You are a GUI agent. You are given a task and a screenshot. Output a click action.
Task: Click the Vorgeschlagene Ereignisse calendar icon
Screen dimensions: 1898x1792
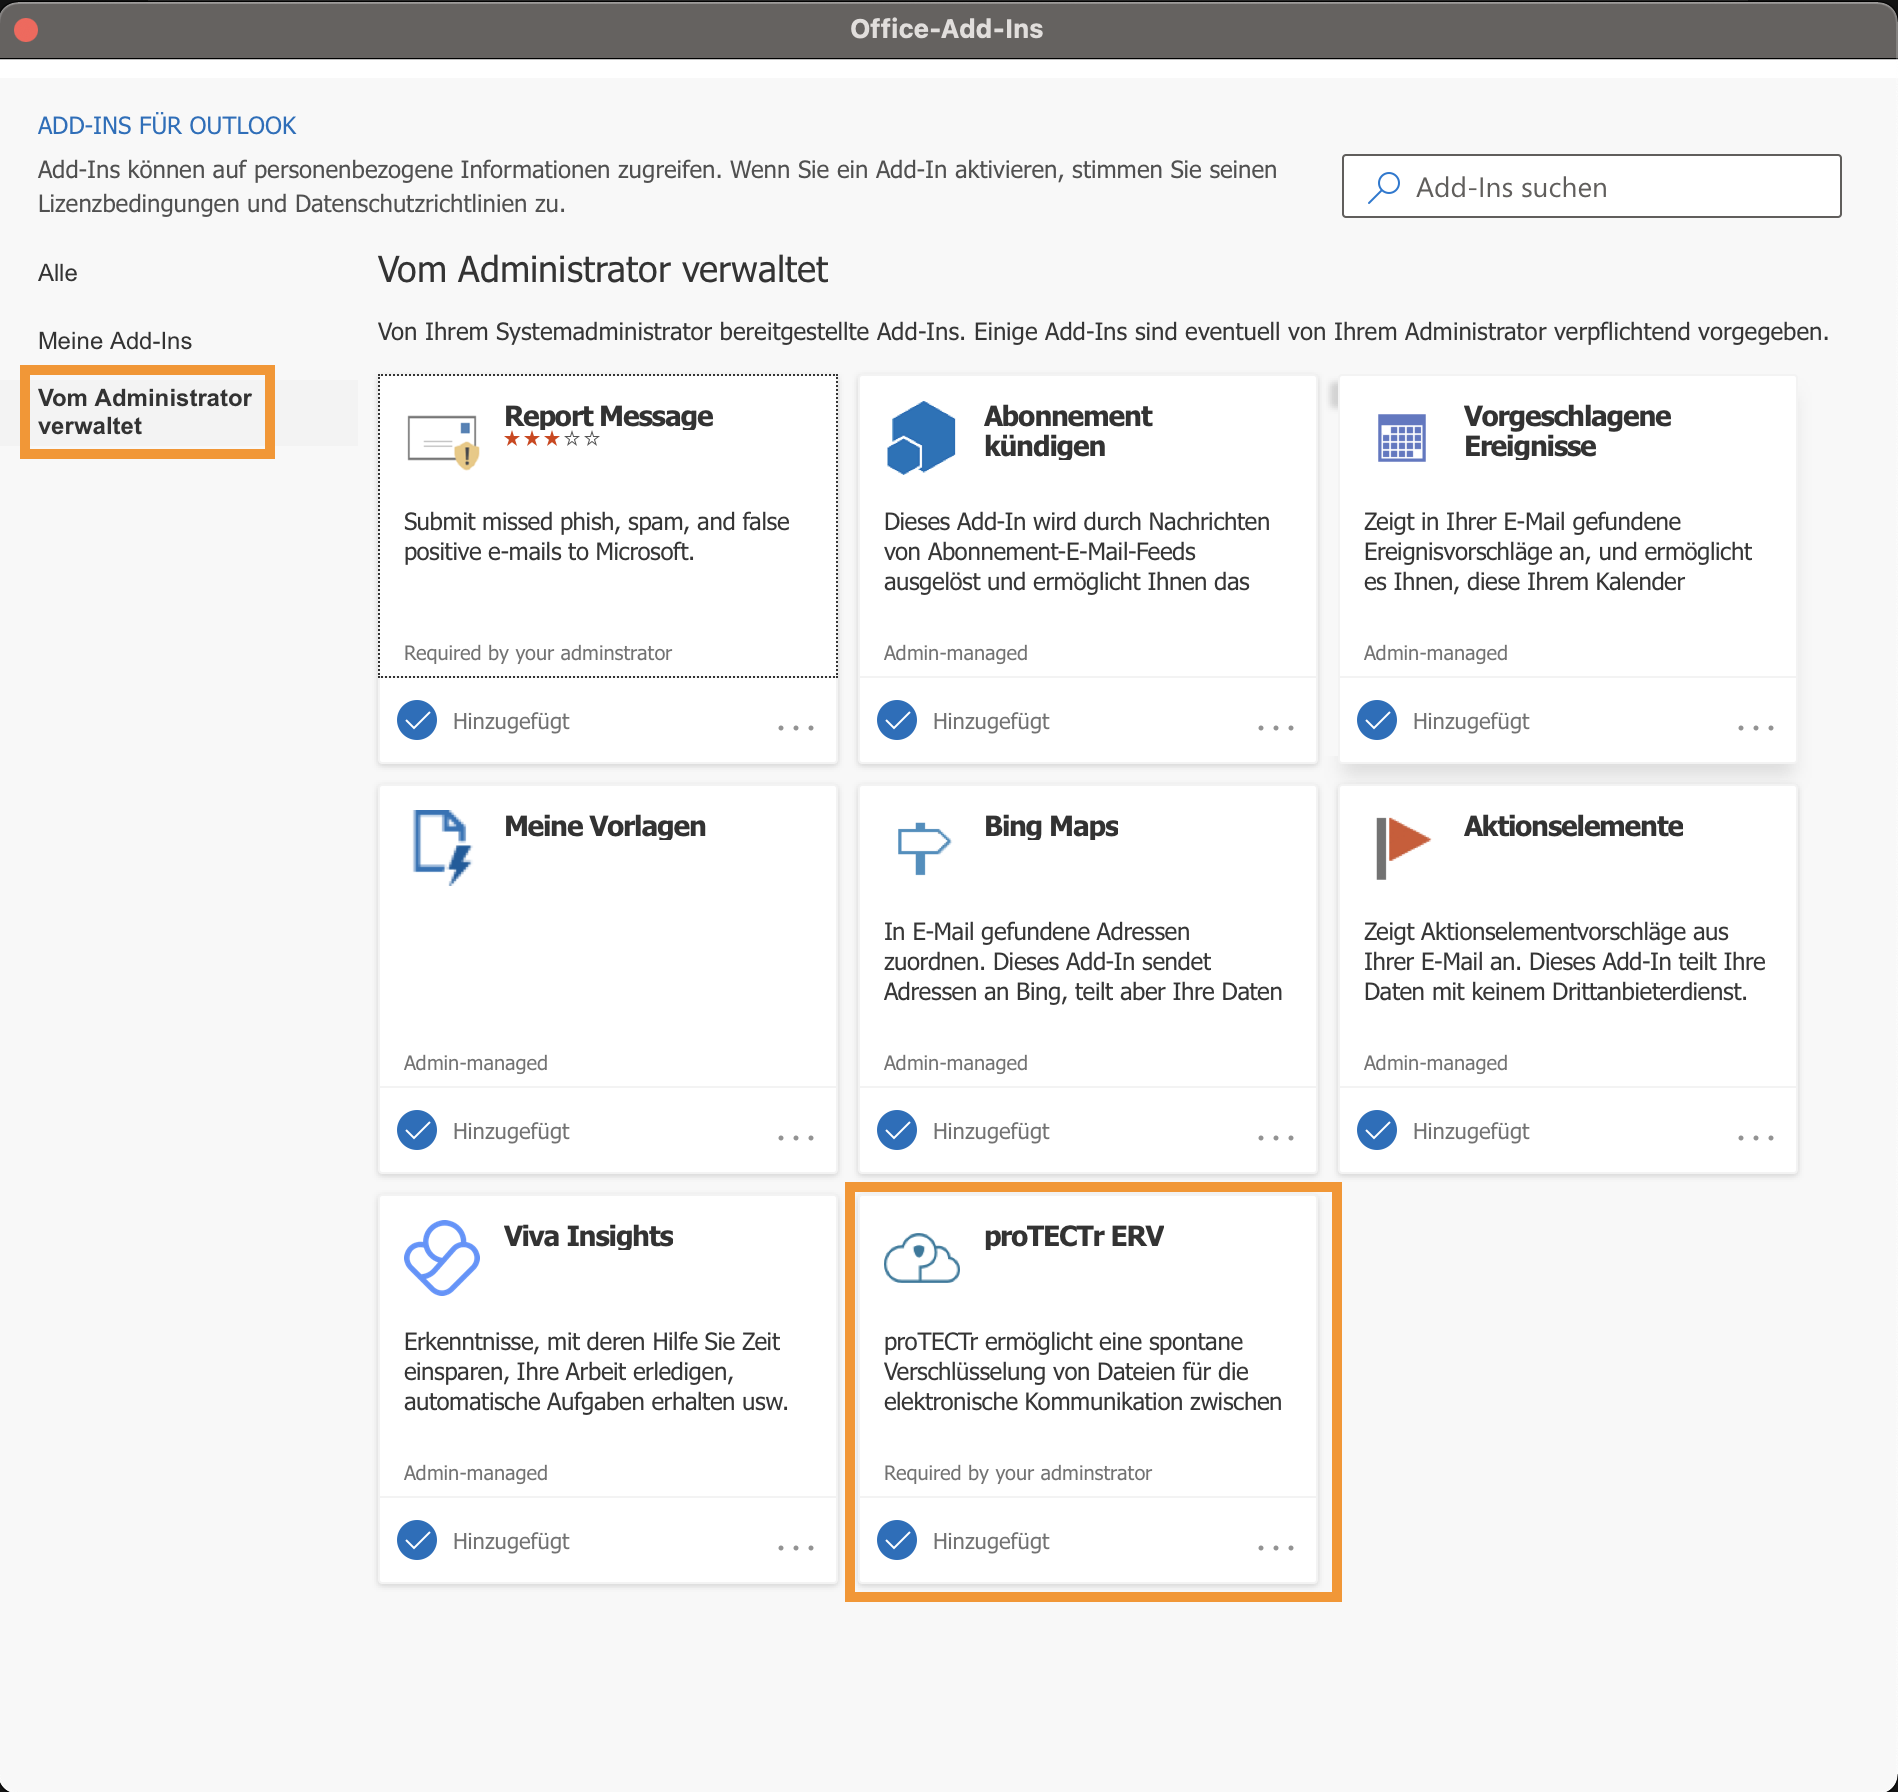coord(1401,438)
